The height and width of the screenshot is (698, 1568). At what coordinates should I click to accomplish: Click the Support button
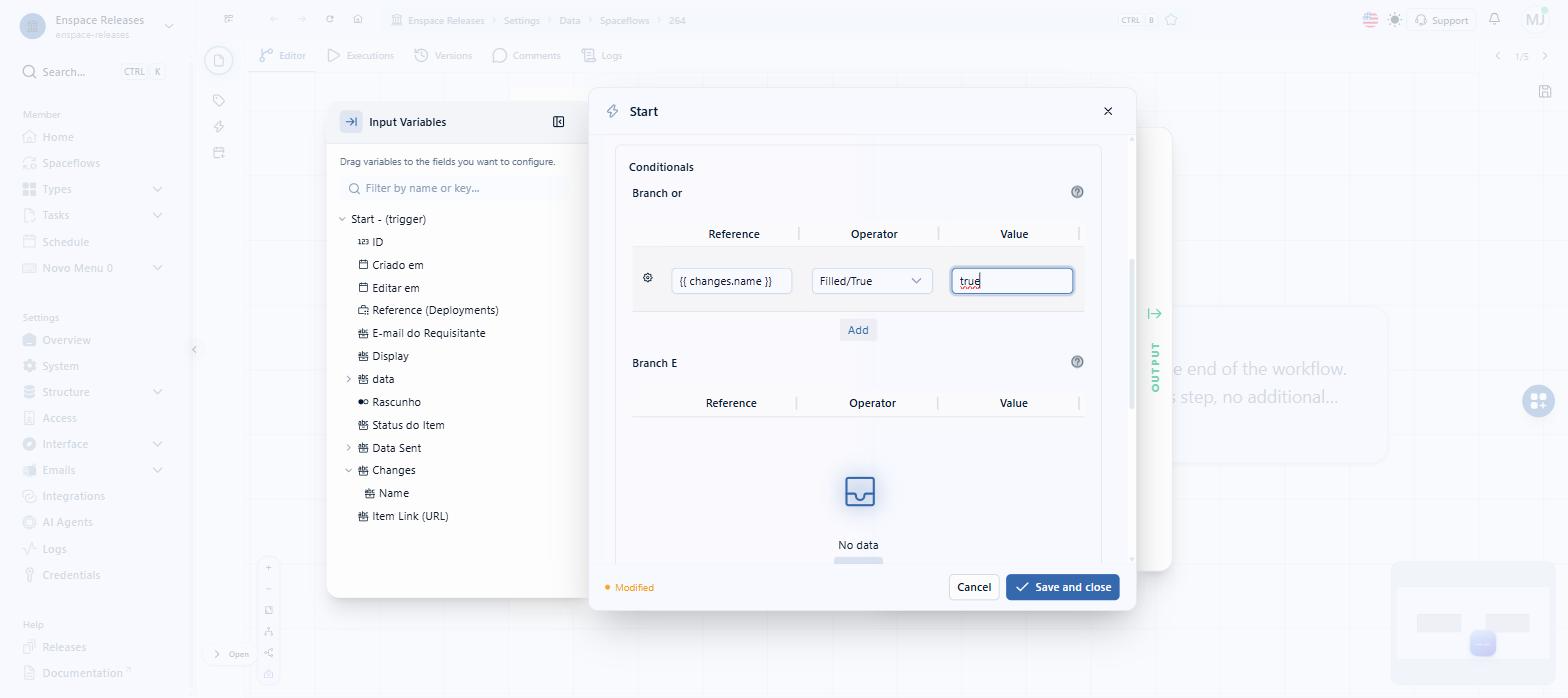point(1440,20)
